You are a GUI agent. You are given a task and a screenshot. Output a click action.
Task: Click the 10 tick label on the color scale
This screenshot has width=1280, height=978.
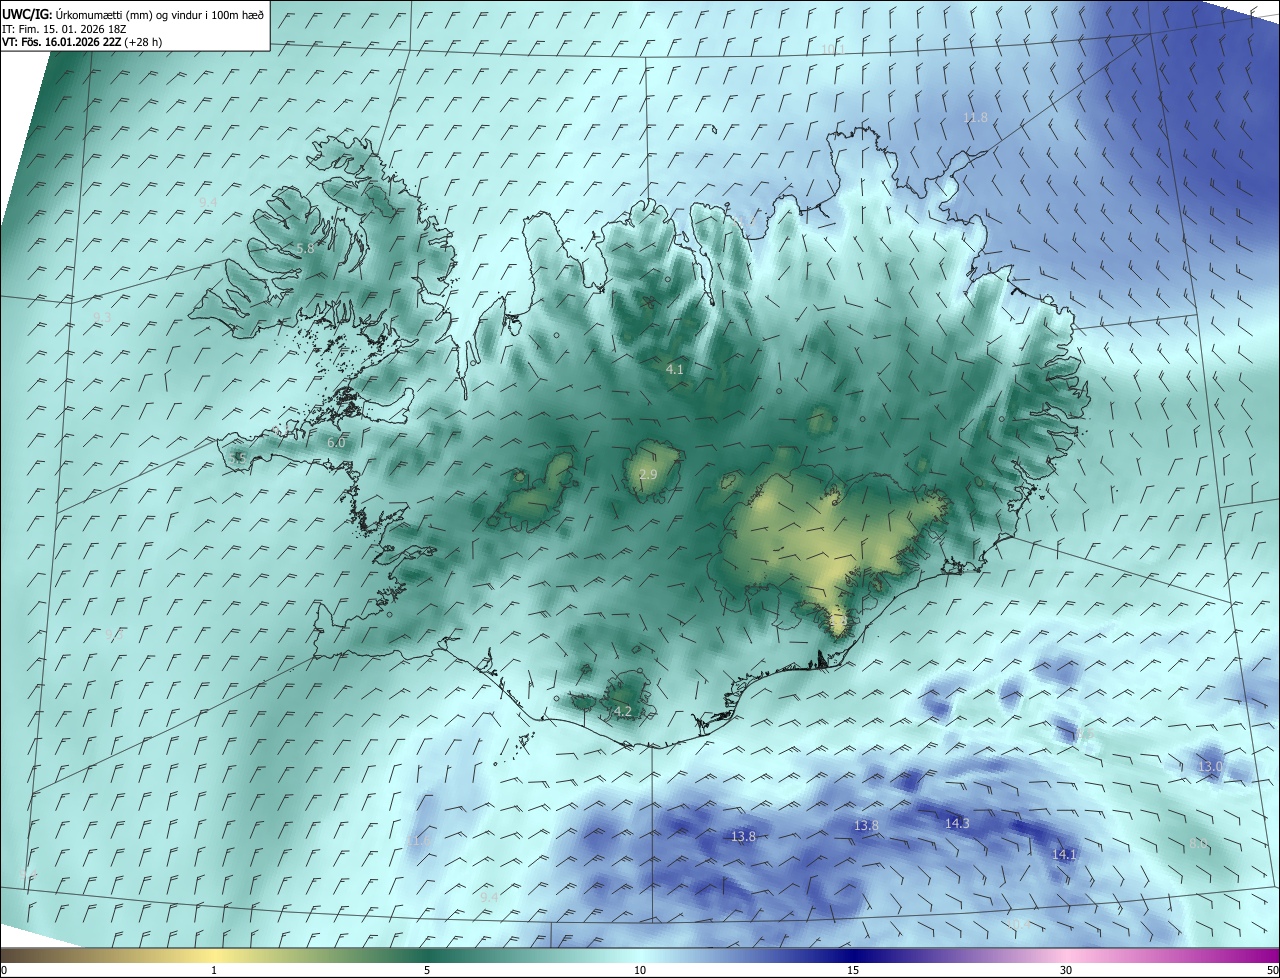(640, 970)
